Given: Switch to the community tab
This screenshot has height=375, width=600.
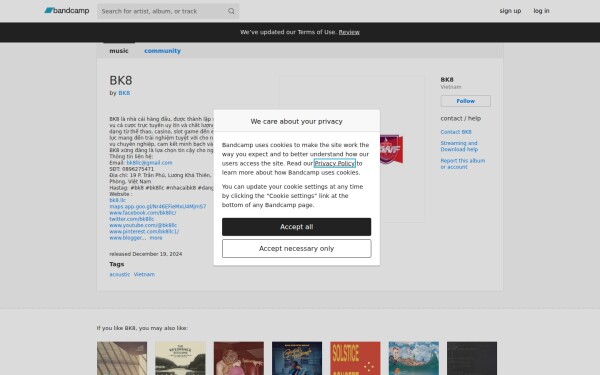Looking at the screenshot, I should click(162, 51).
